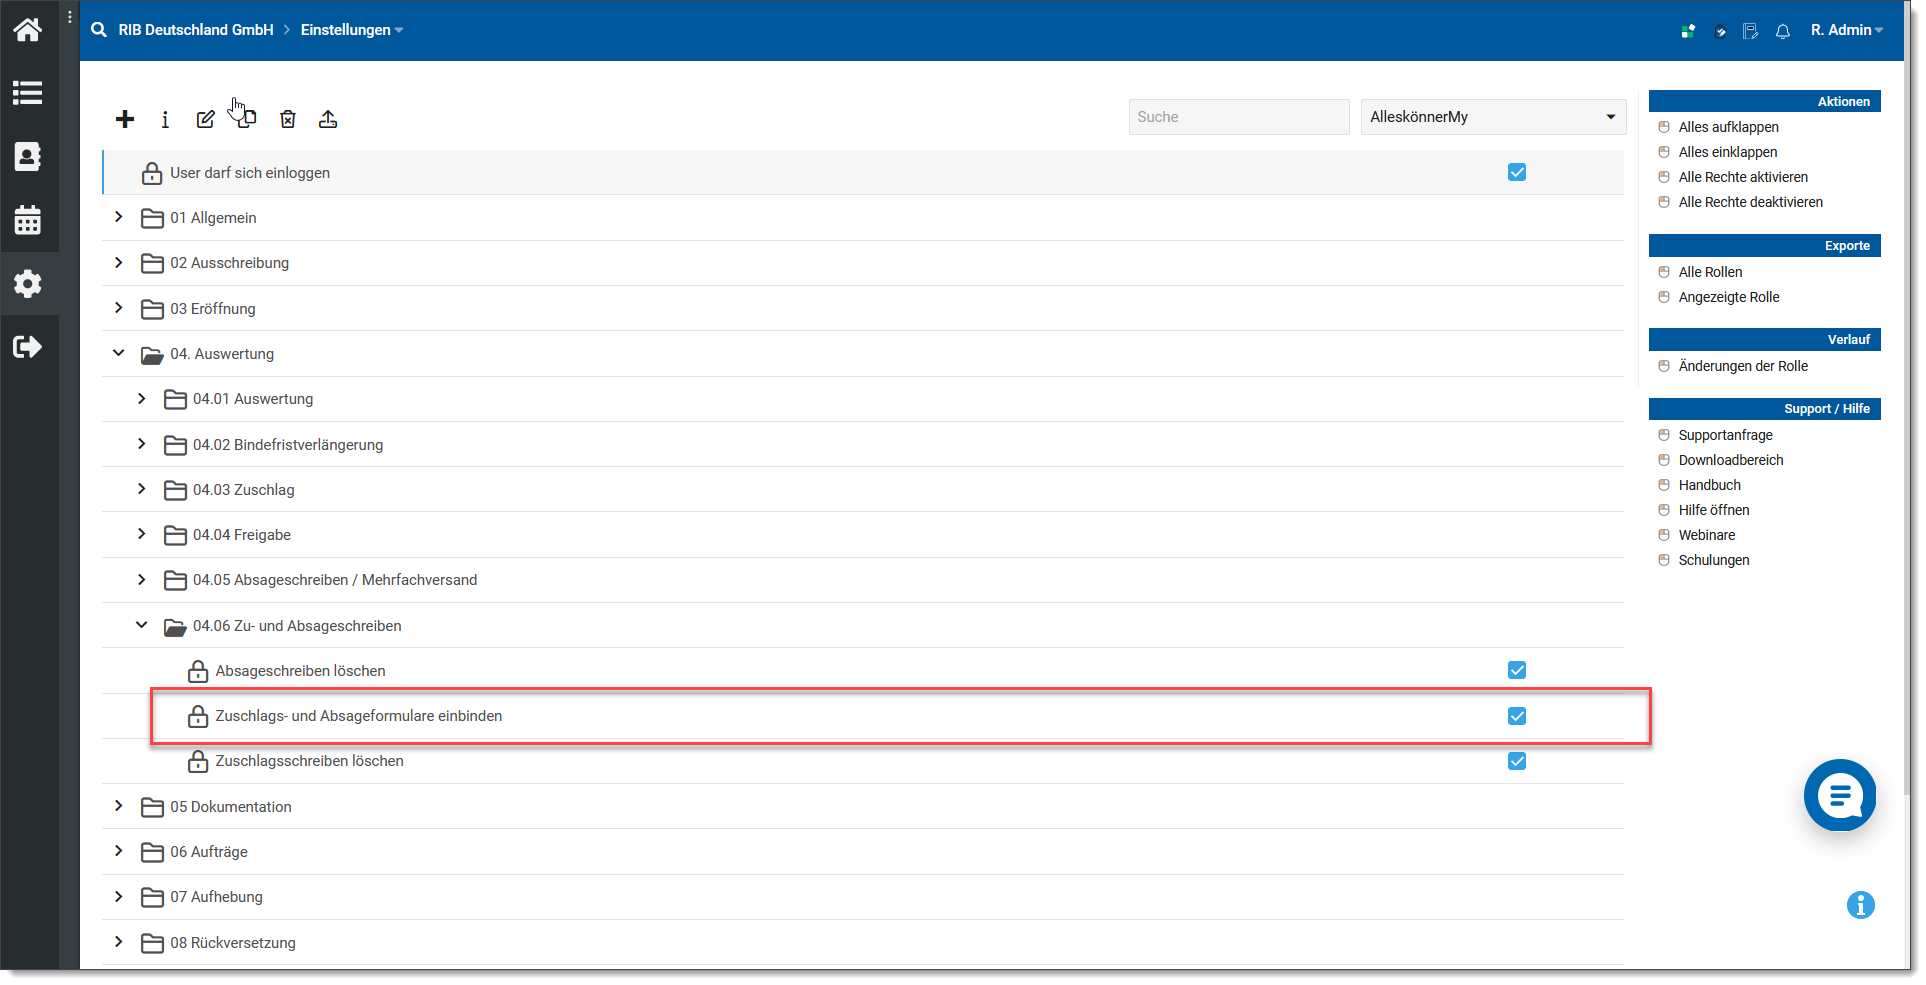Toggle Zuschlags- und Absageformulare einbinden checkbox

(1517, 716)
